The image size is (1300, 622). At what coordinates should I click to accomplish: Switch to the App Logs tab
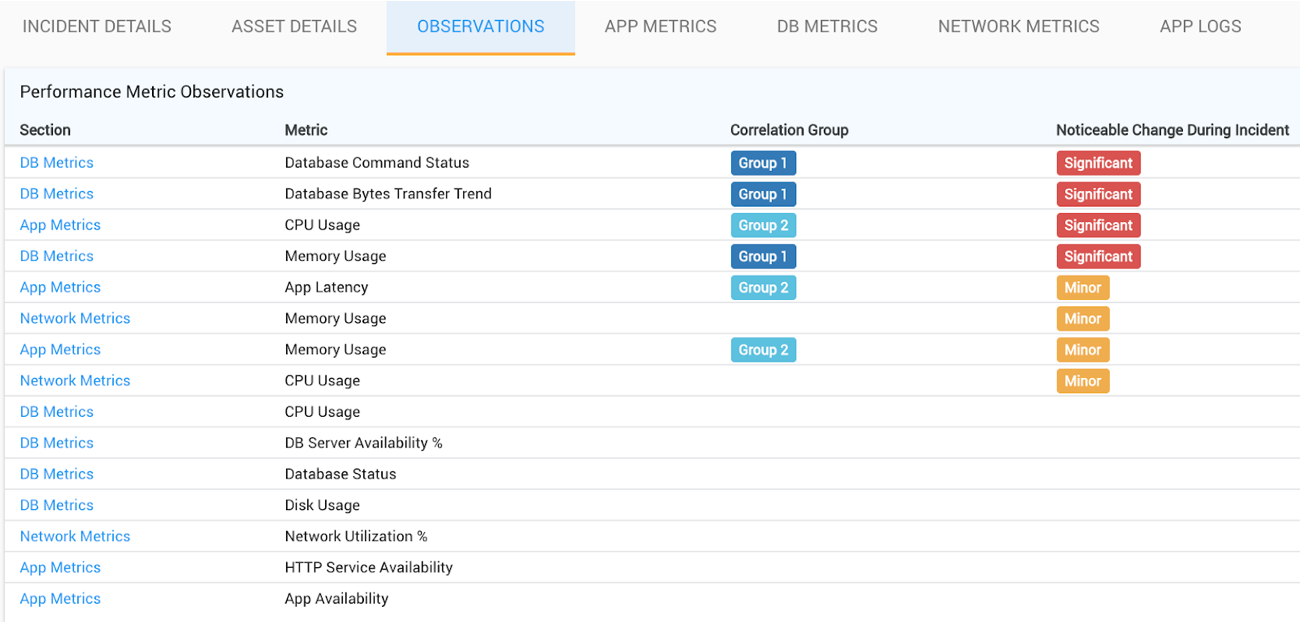pyautogui.click(x=1200, y=27)
